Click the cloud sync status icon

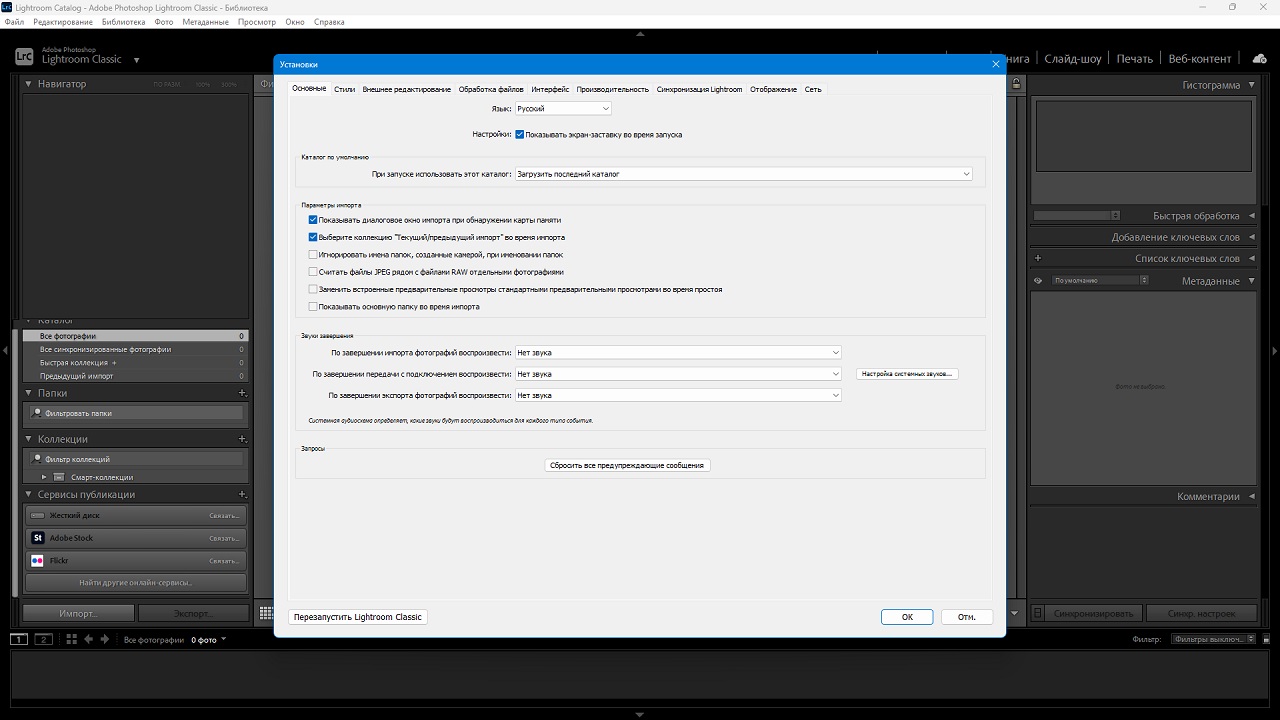click(1260, 59)
